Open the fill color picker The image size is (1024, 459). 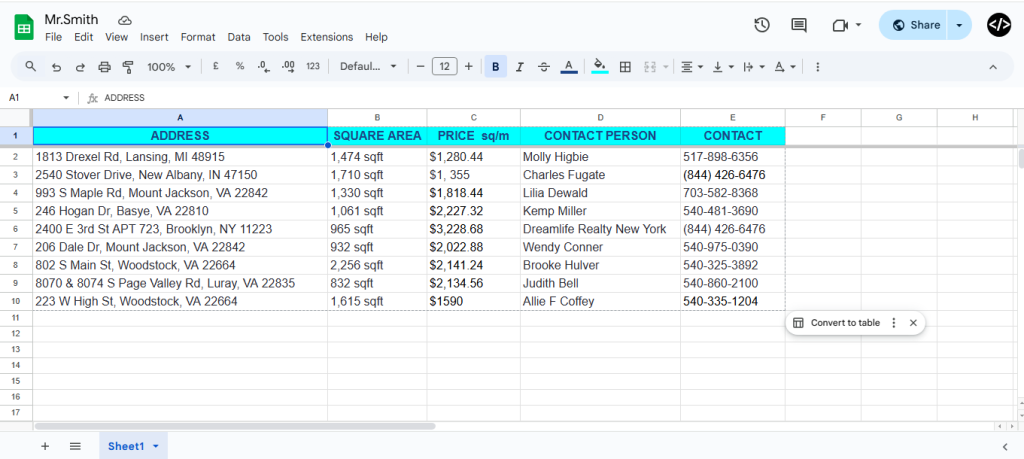tap(600, 67)
